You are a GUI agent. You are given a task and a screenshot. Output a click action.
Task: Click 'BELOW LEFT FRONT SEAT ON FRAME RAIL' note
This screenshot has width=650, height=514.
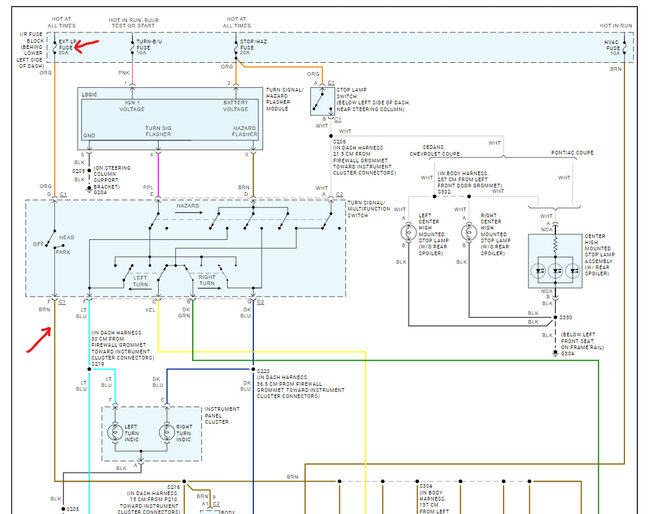pyautogui.click(x=582, y=341)
